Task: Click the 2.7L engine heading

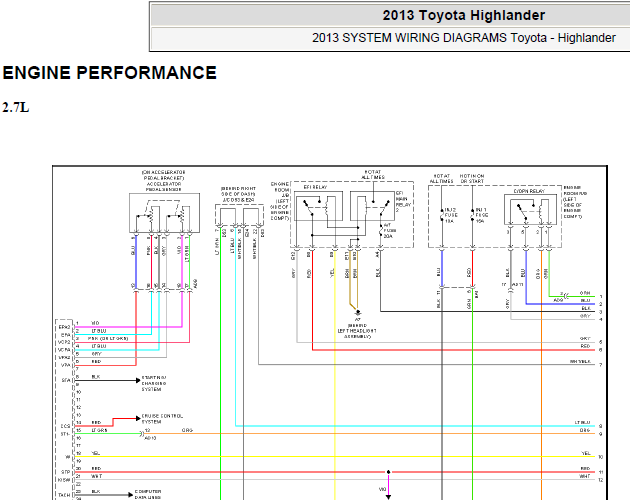Action: point(16,108)
